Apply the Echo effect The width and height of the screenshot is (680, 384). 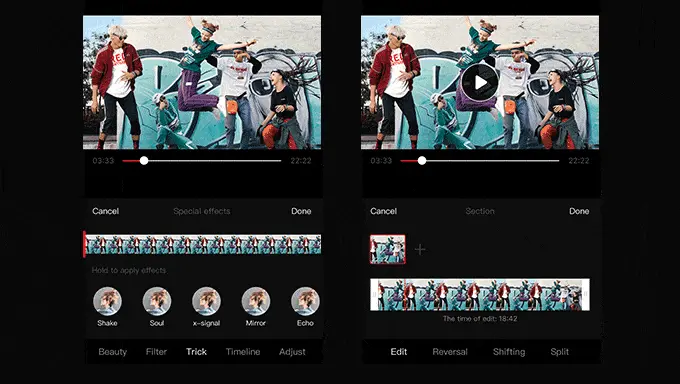click(305, 301)
